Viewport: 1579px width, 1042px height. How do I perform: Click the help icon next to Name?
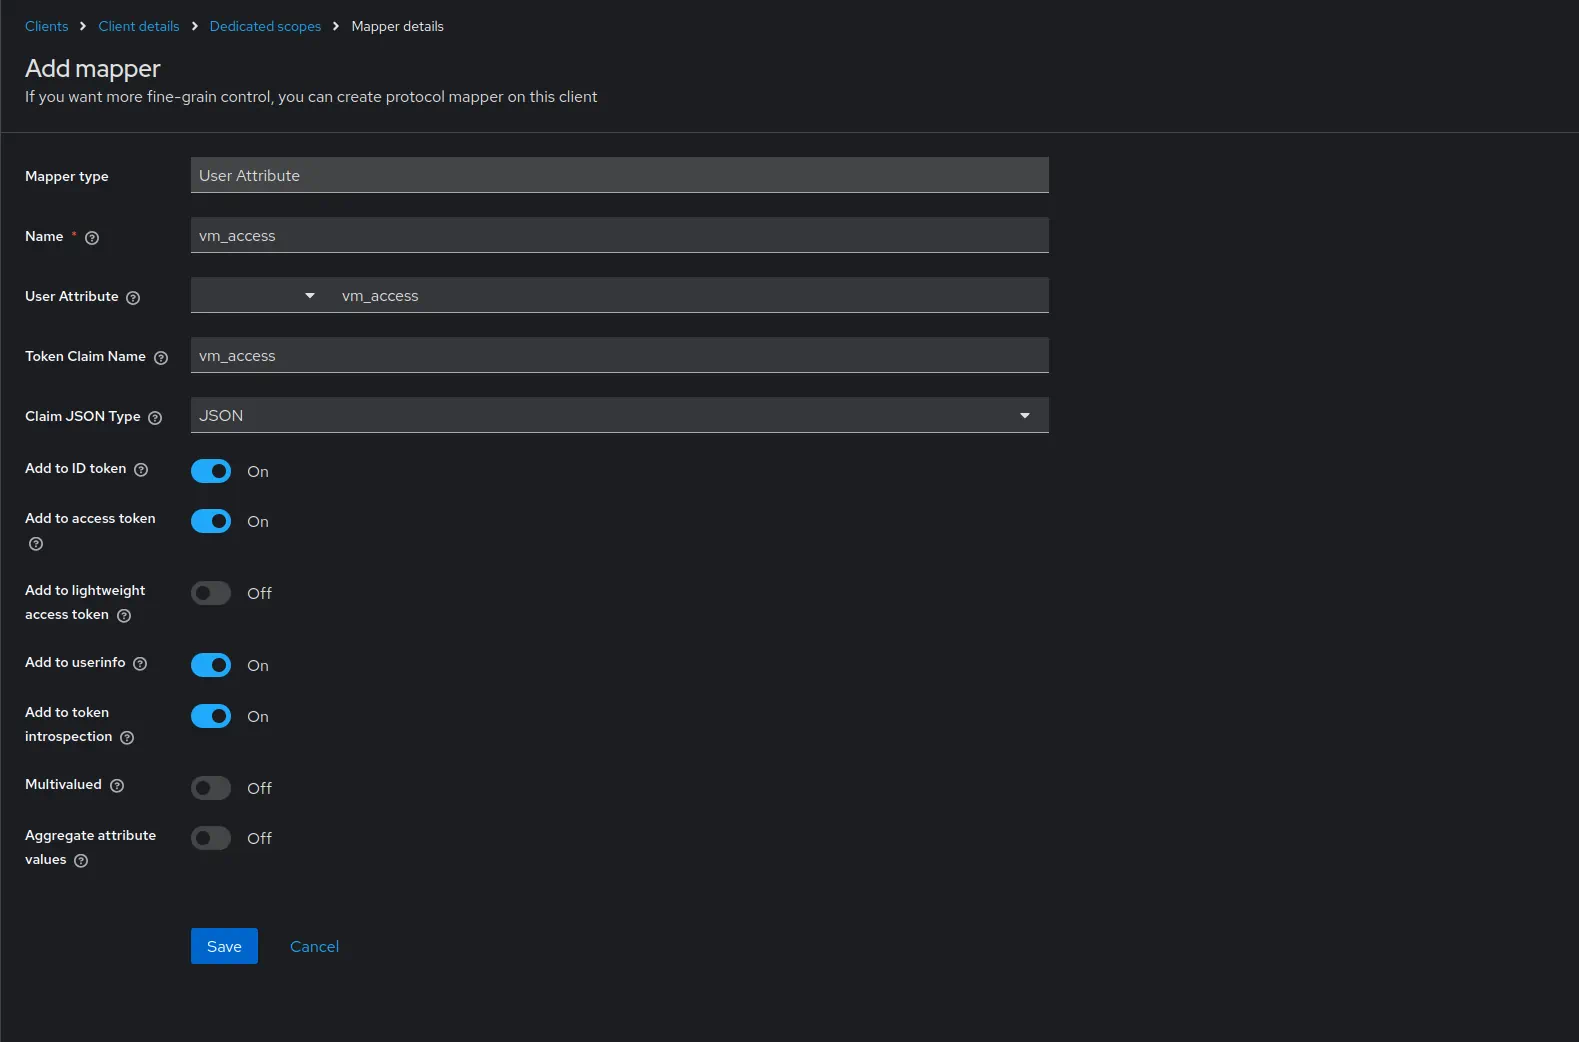coord(92,238)
